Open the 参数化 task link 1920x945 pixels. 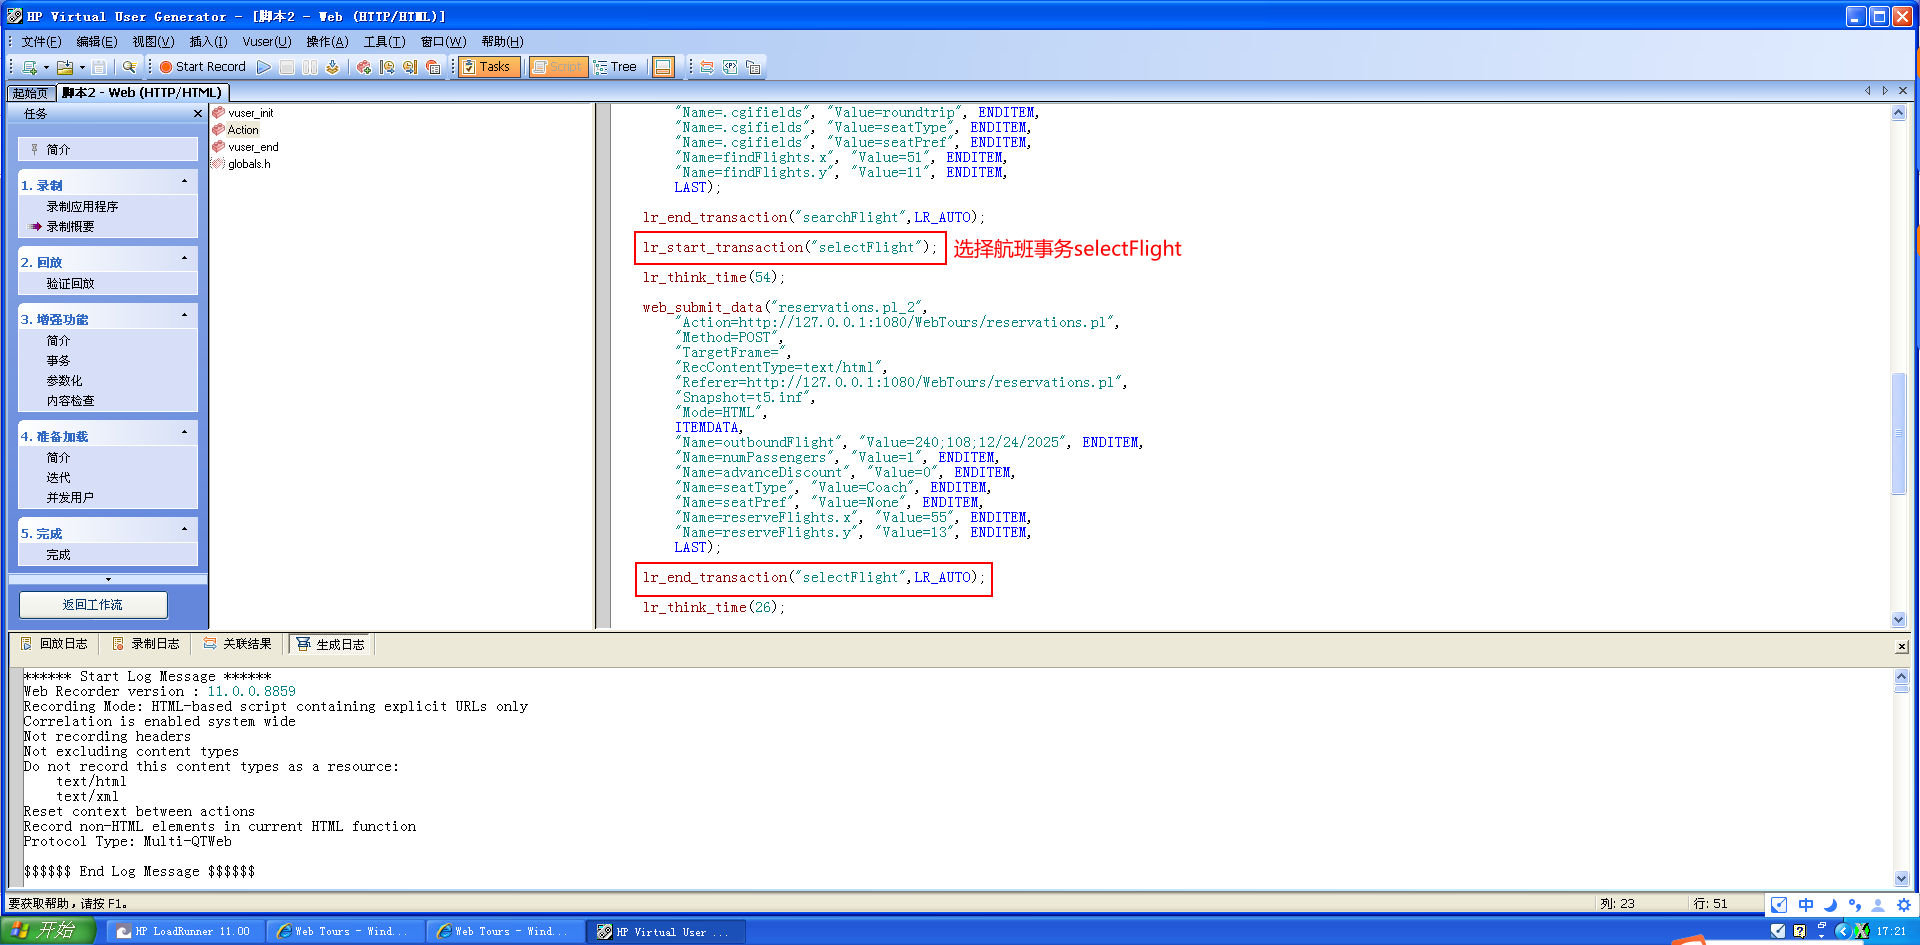click(64, 381)
